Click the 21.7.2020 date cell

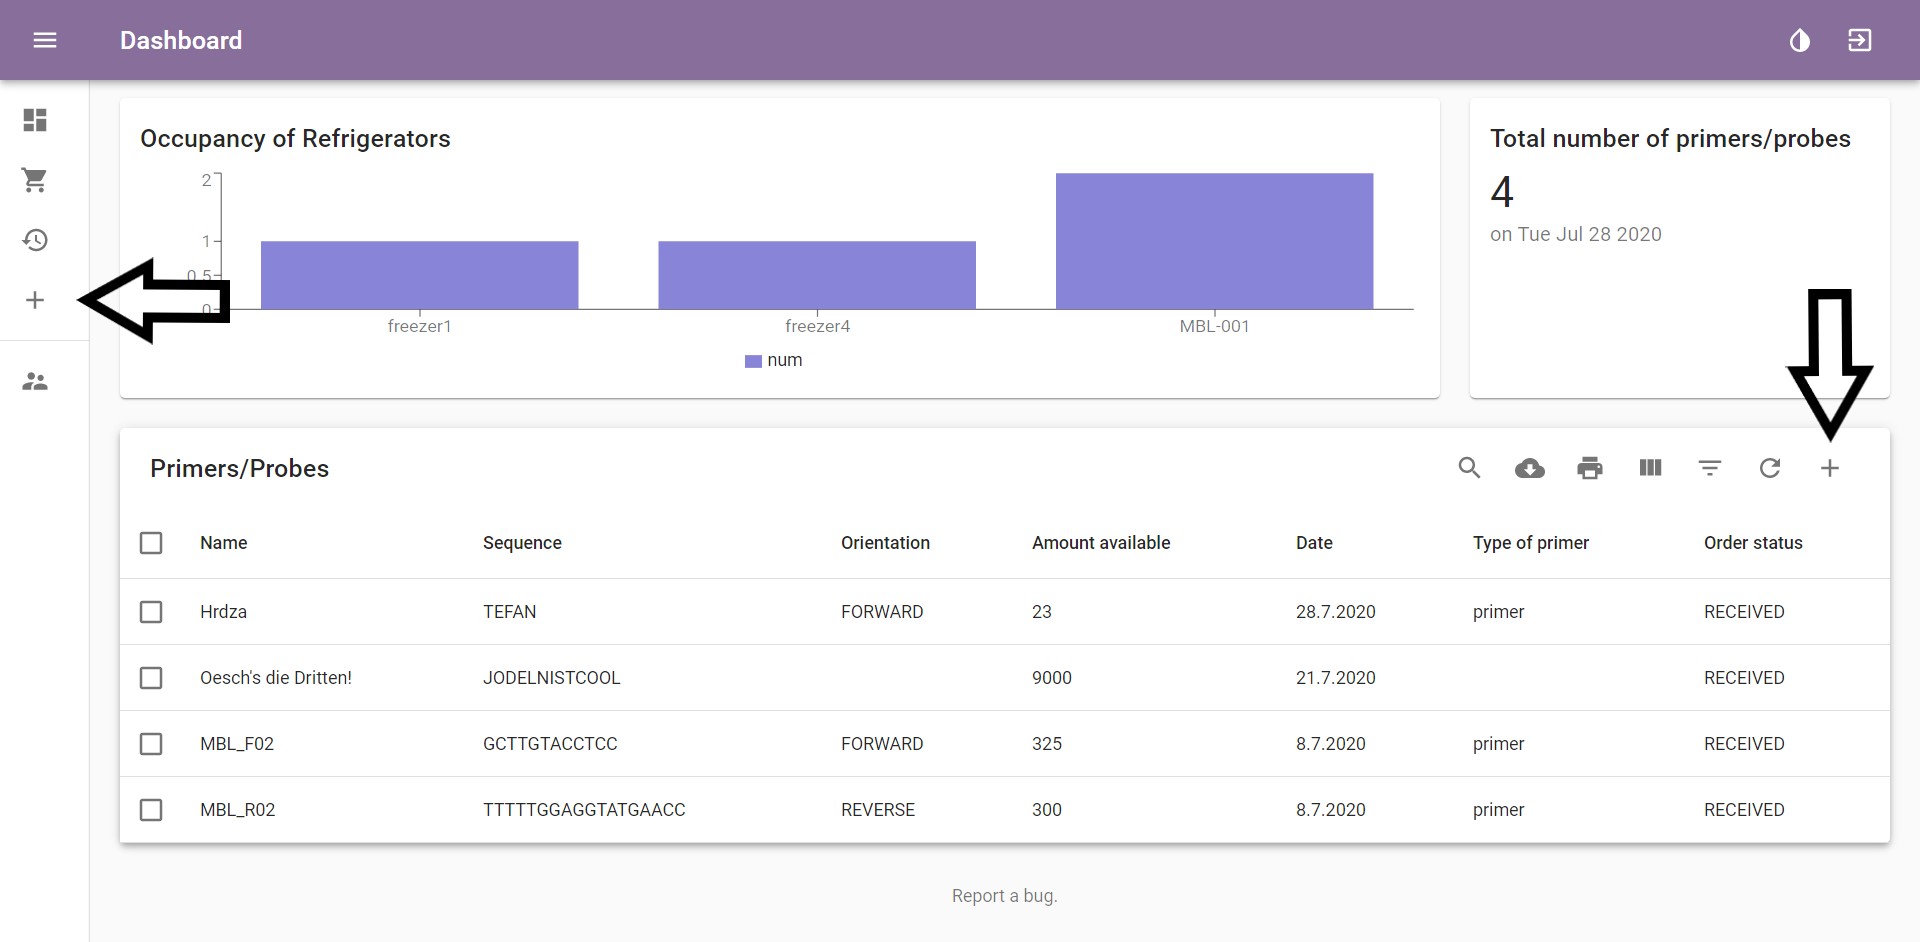(x=1335, y=678)
